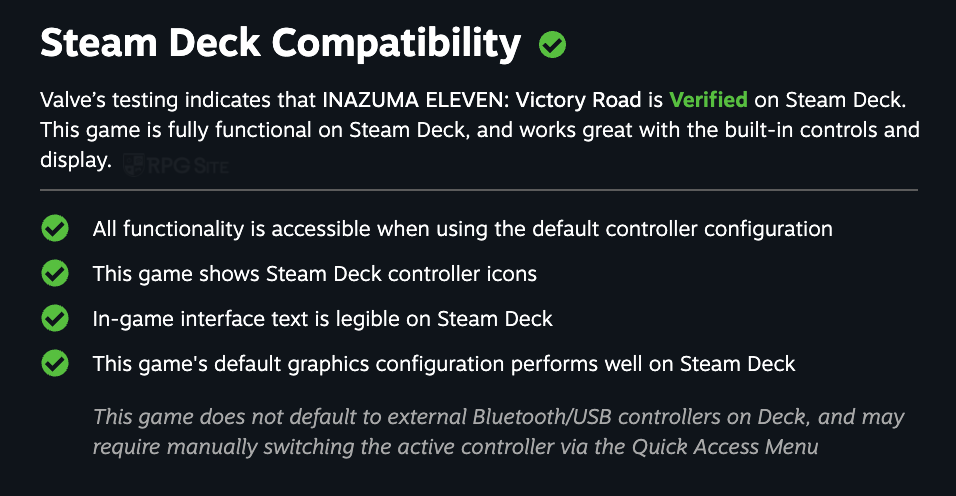Click the "All functionality is accessible" result text
The height and width of the screenshot is (496, 956).
(462, 229)
